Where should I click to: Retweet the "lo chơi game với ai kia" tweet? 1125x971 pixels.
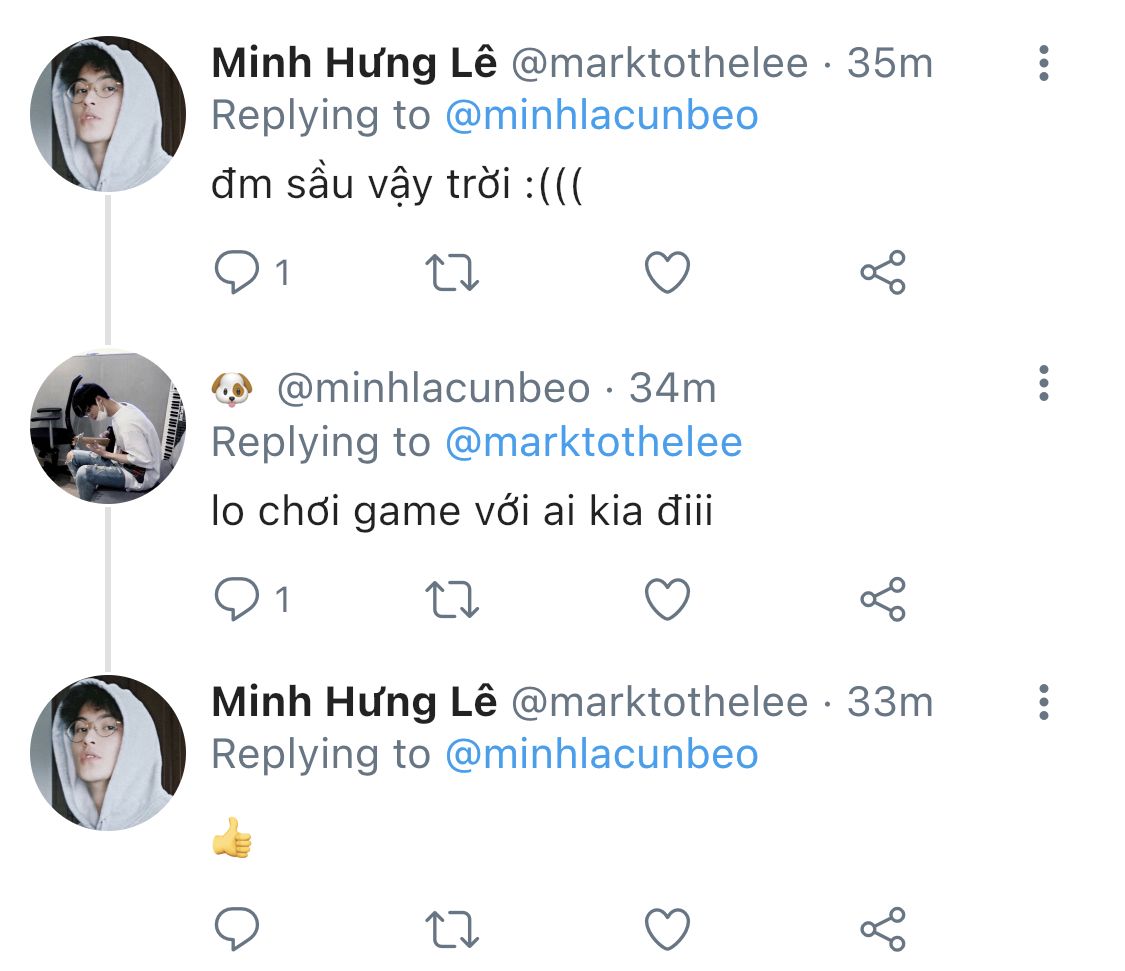[452, 599]
